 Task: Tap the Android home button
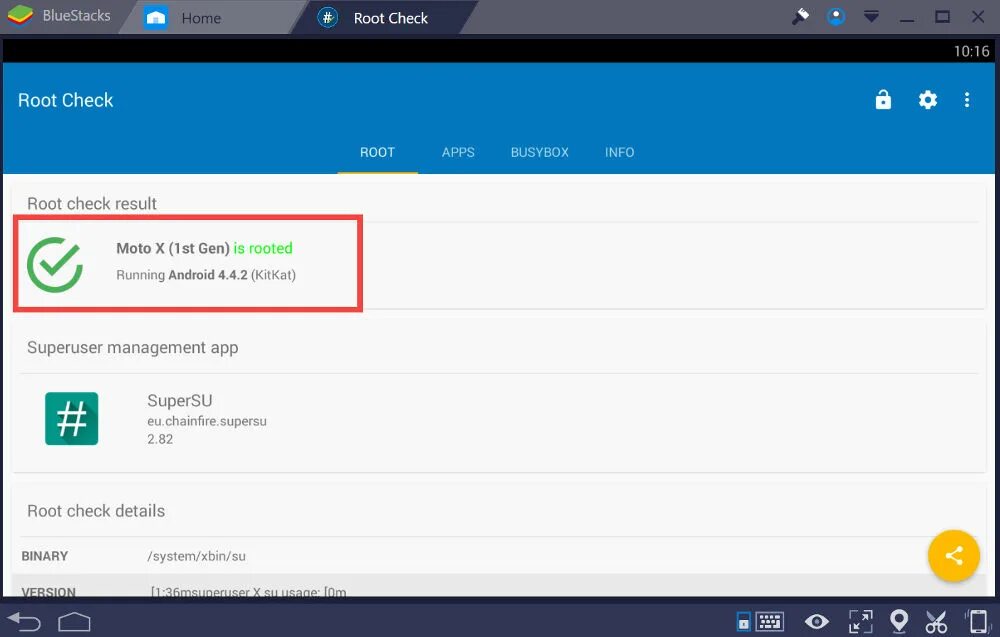point(74,622)
